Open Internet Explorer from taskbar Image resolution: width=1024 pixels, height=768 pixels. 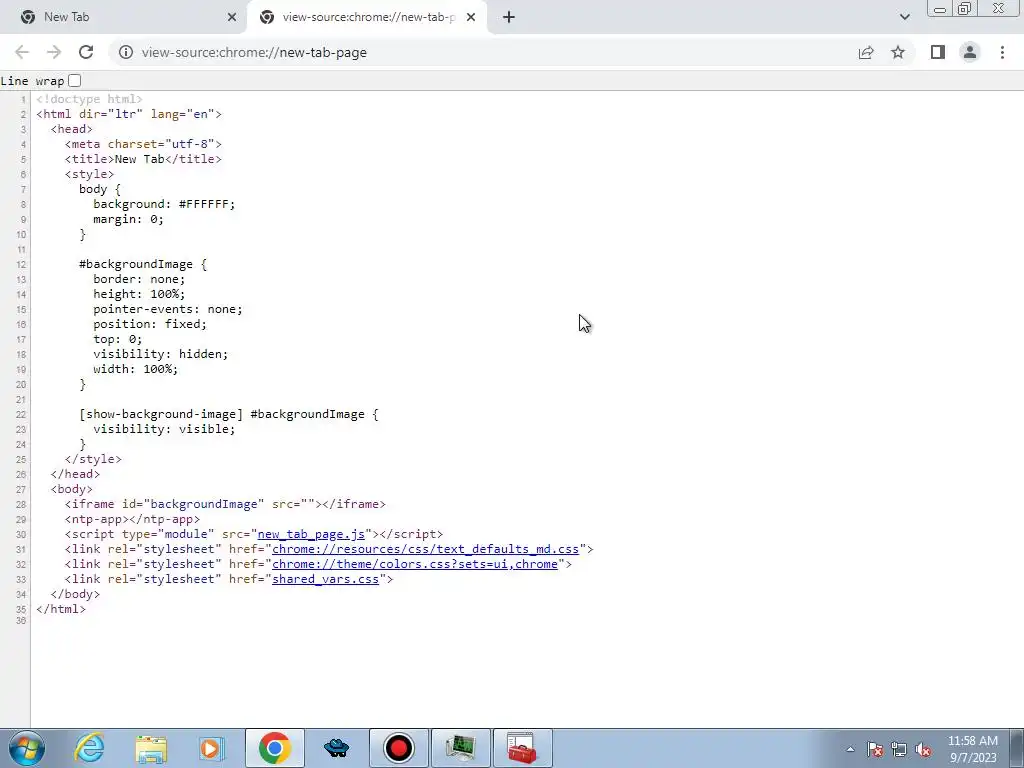click(x=89, y=748)
